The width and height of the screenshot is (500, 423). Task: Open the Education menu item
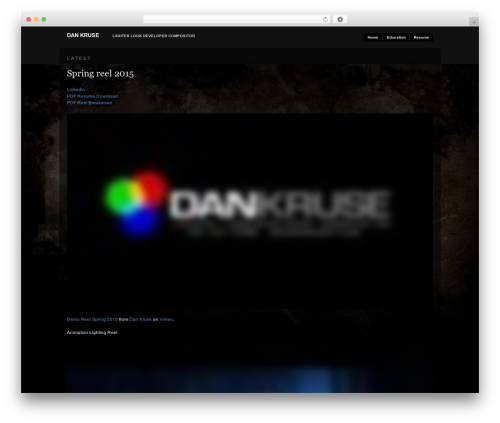pos(396,37)
